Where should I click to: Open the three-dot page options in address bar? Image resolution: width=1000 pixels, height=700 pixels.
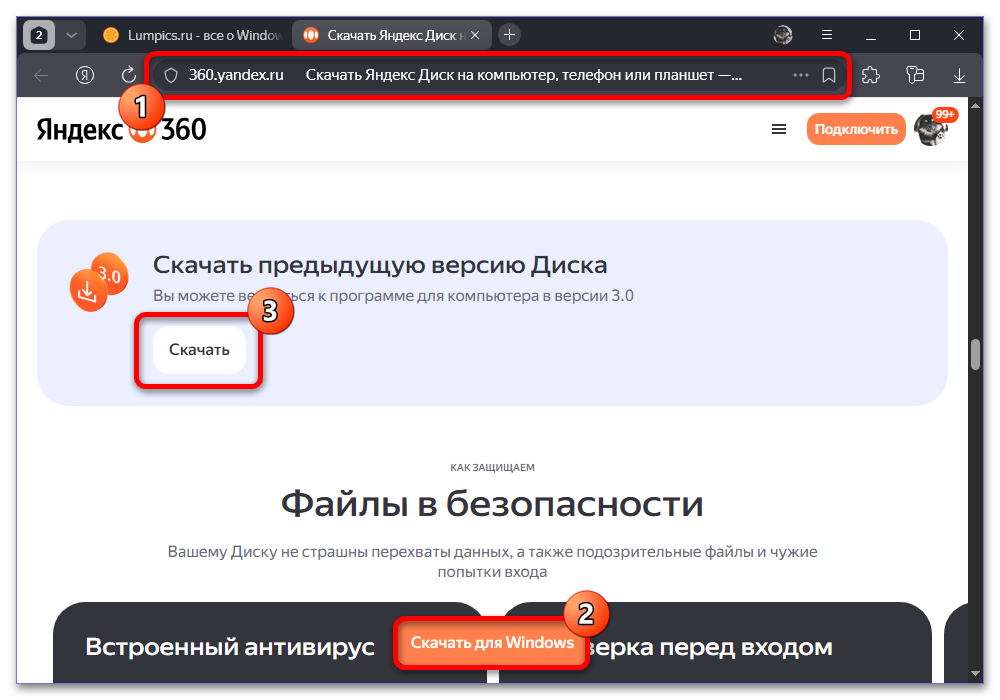pyautogui.click(x=800, y=75)
